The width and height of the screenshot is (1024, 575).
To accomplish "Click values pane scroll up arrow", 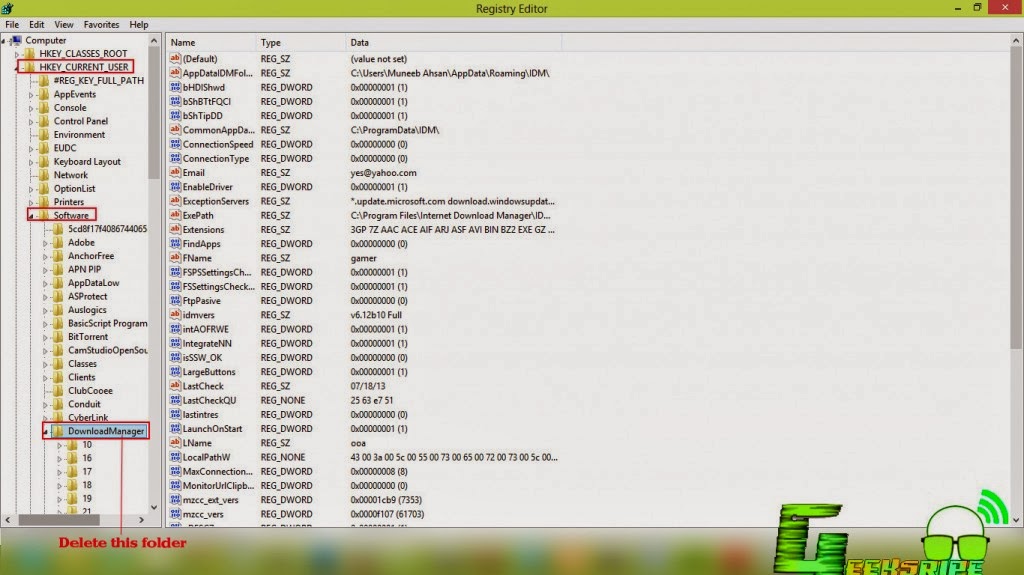I will (1016, 41).
